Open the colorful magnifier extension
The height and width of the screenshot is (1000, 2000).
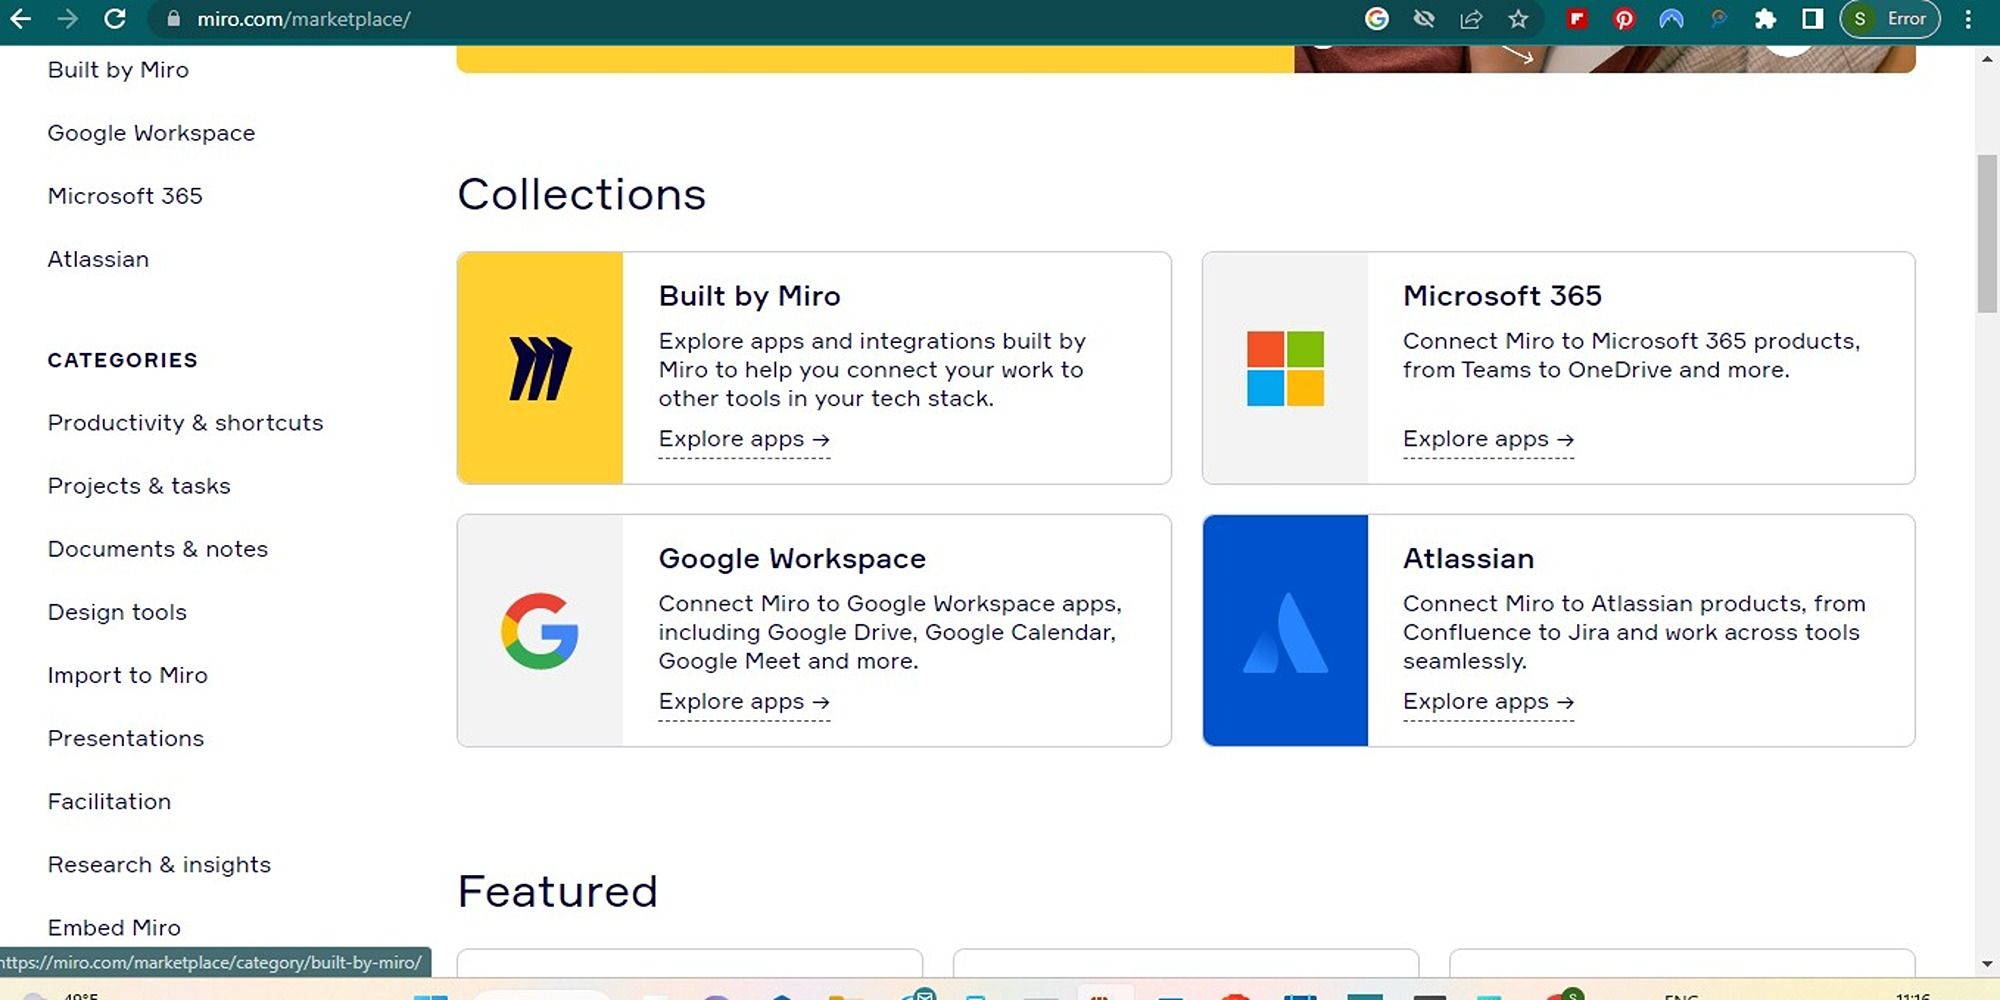pyautogui.click(x=1718, y=19)
